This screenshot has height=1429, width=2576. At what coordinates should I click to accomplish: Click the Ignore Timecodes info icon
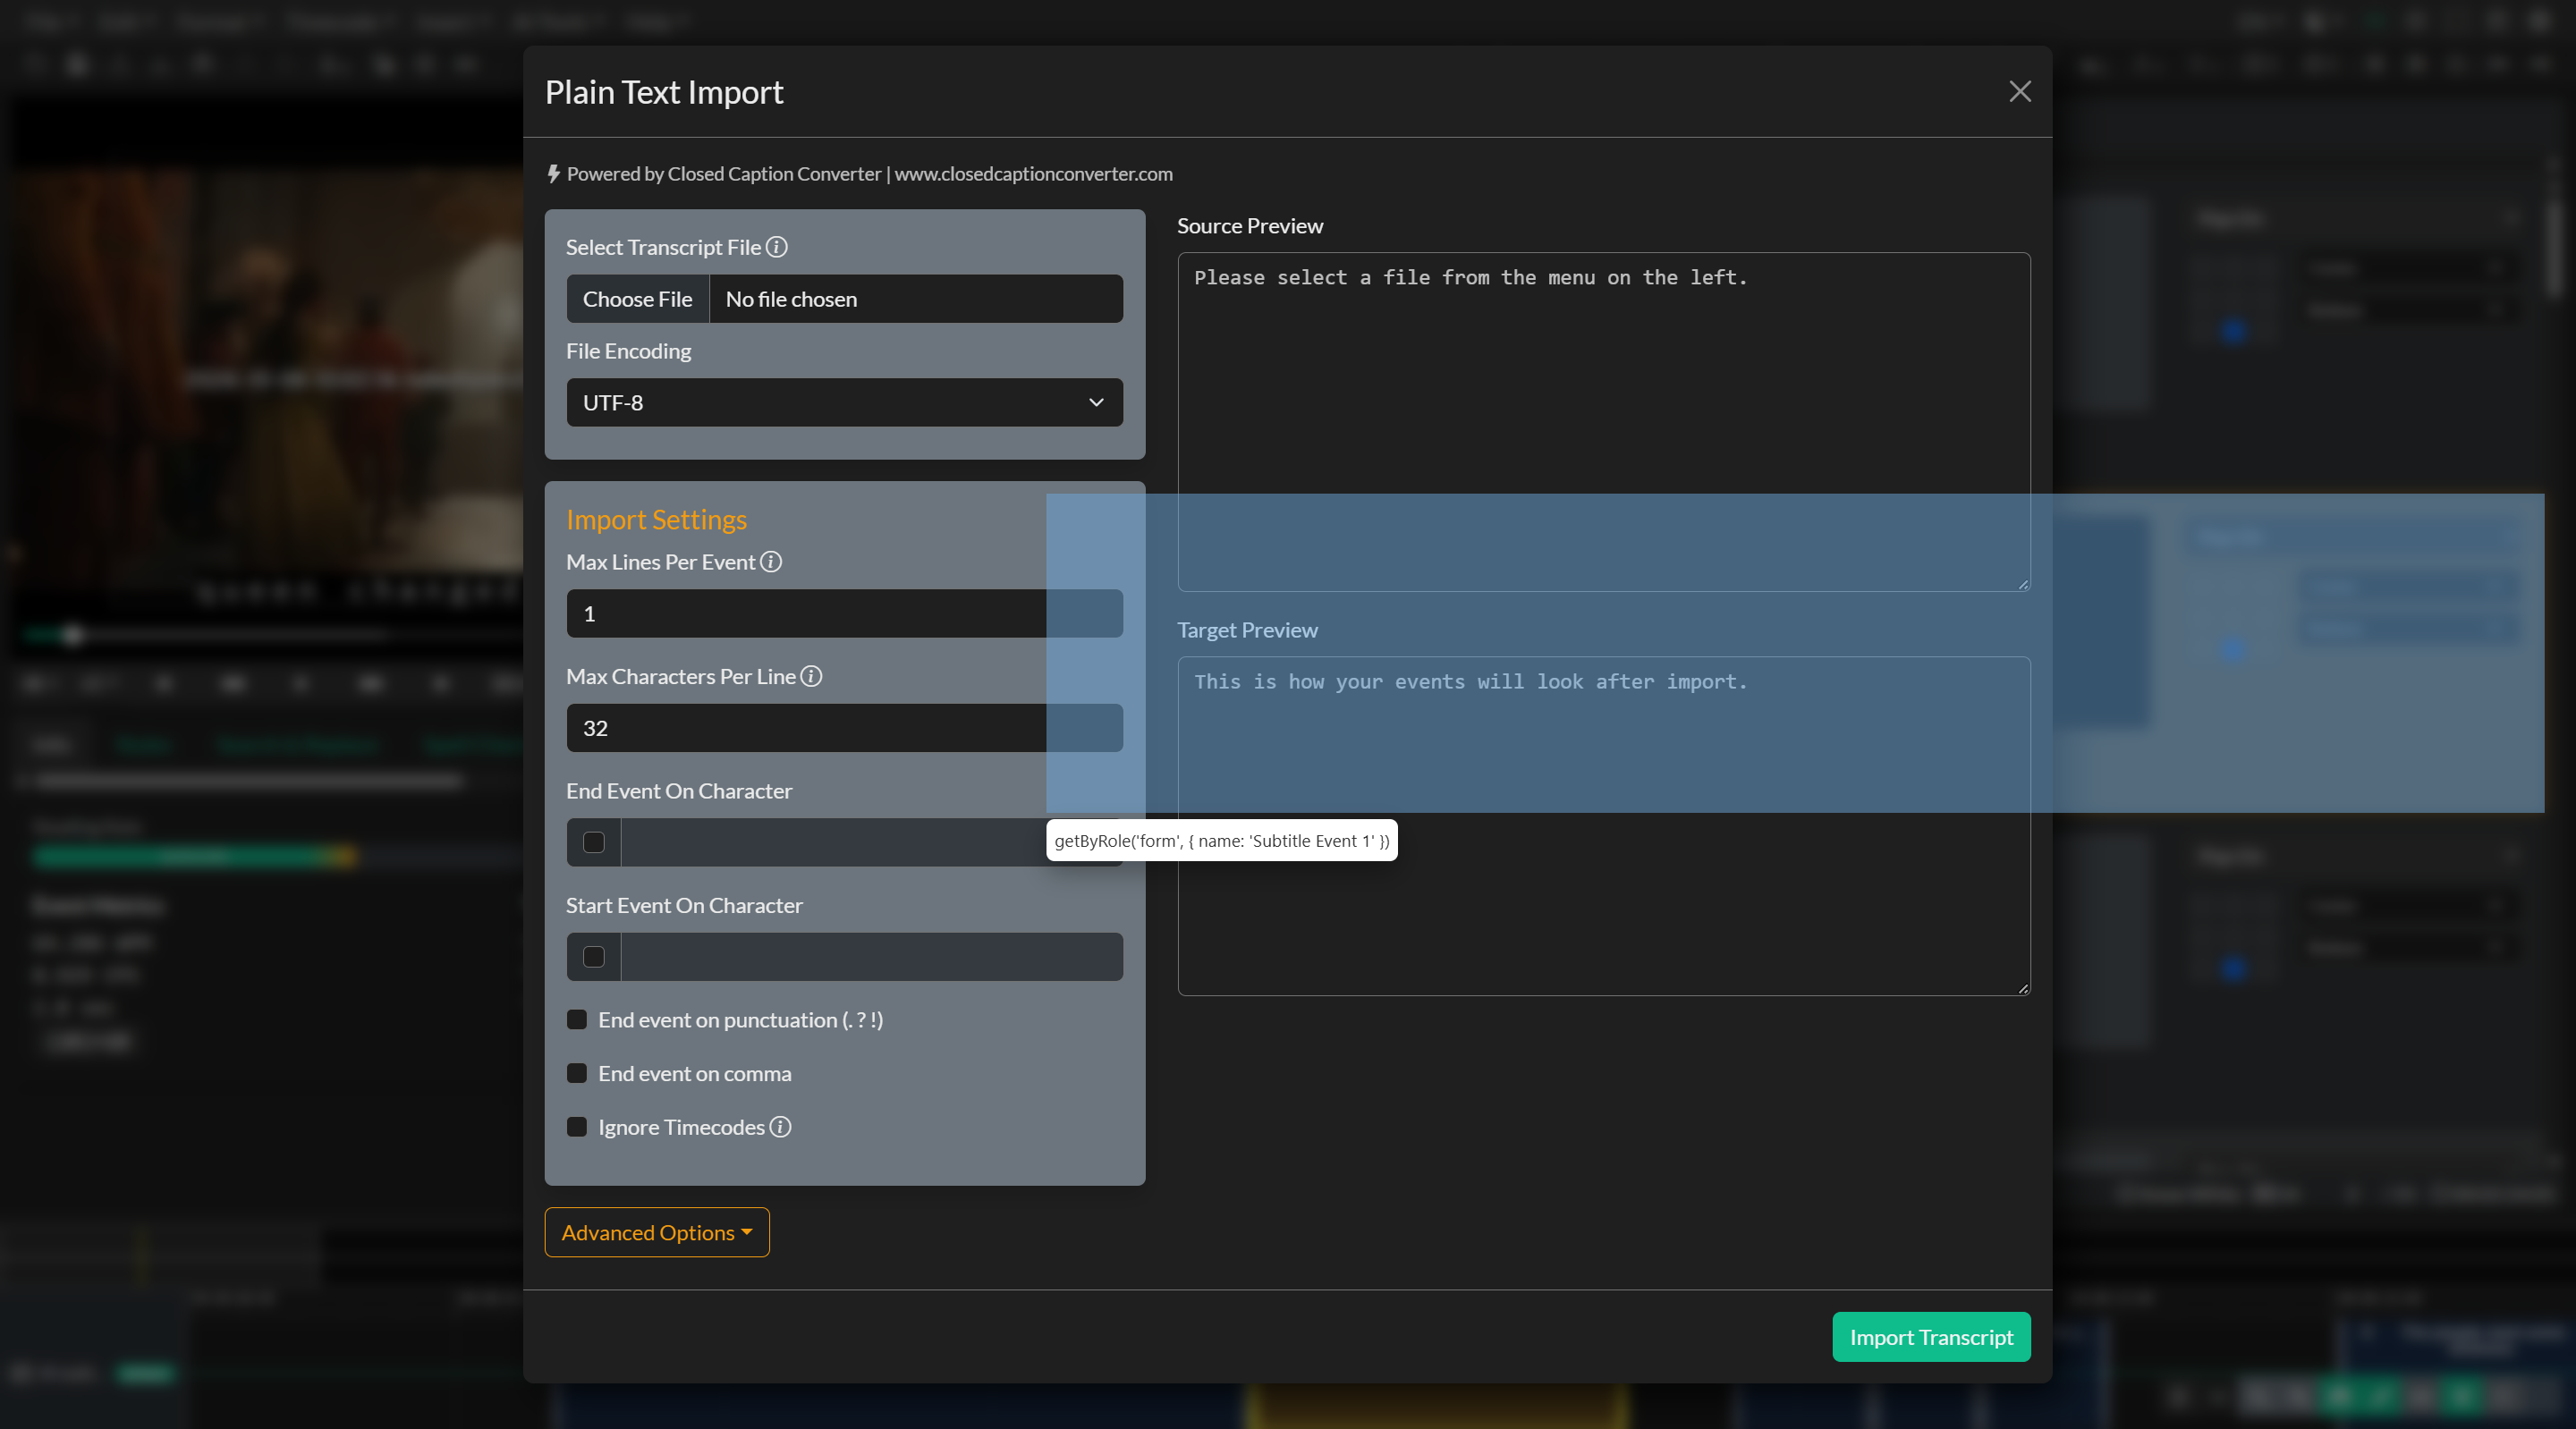(x=781, y=1126)
